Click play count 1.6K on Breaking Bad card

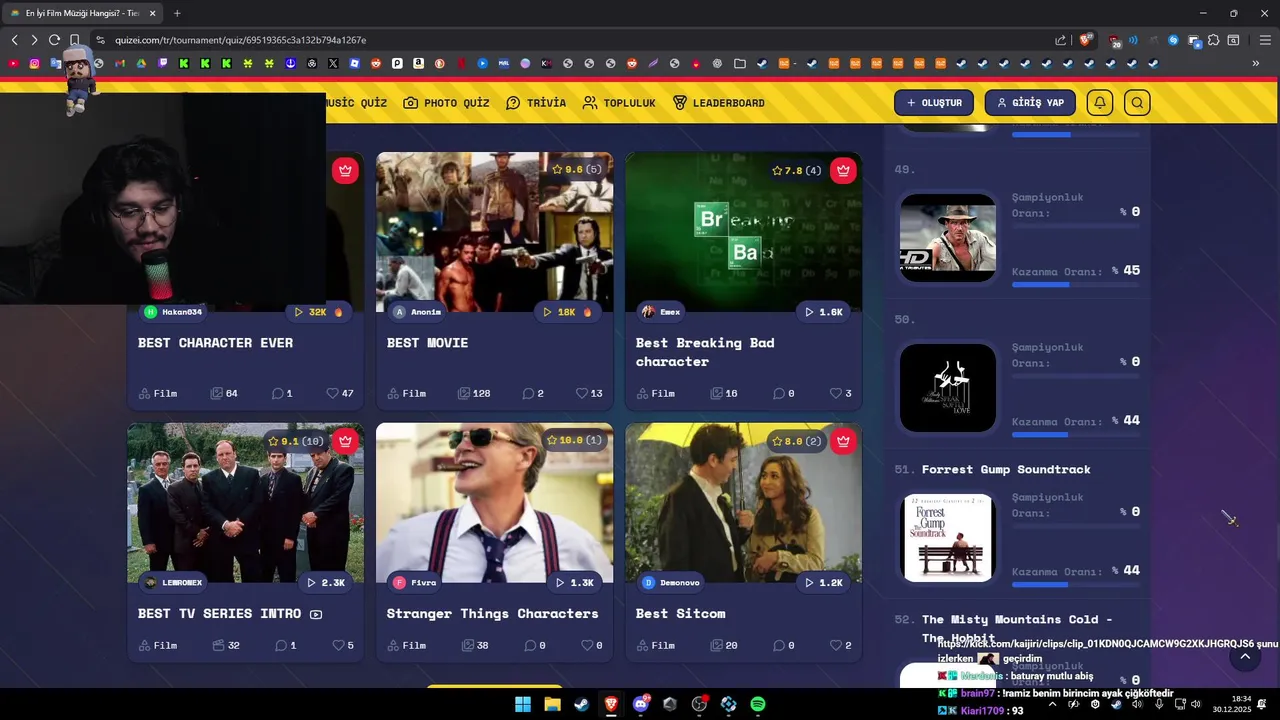[825, 312]
